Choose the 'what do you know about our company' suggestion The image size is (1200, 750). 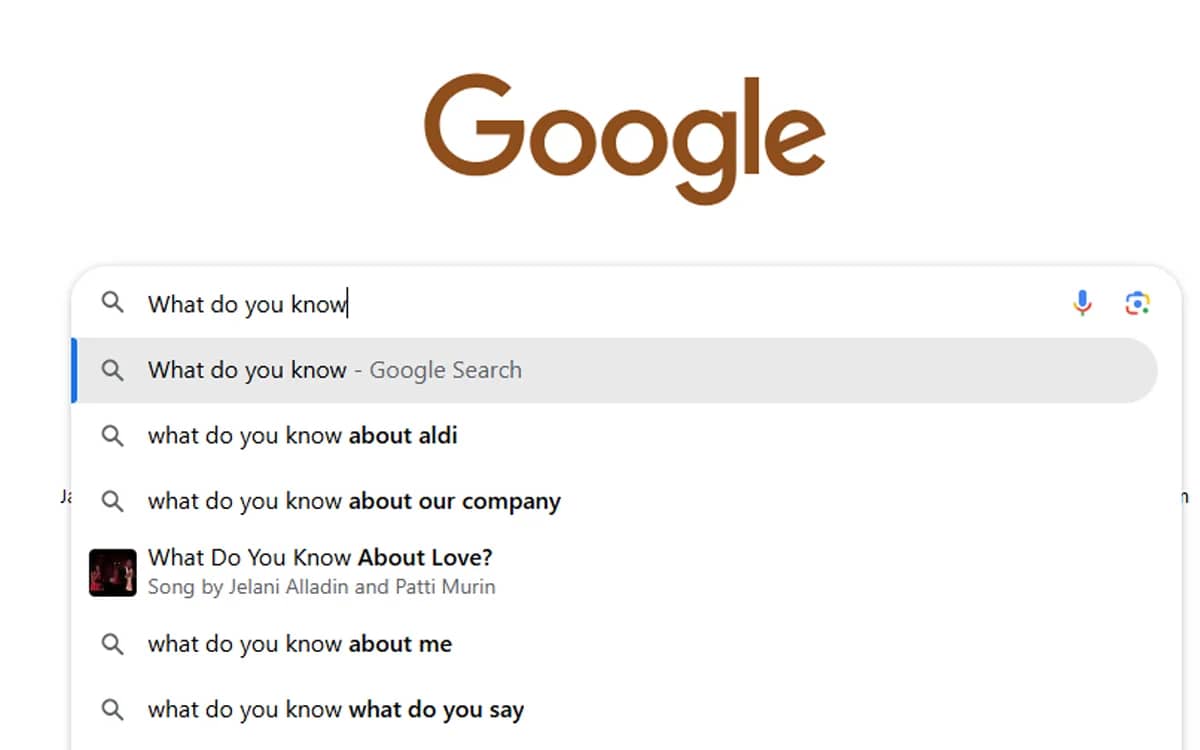pos(353,501)
